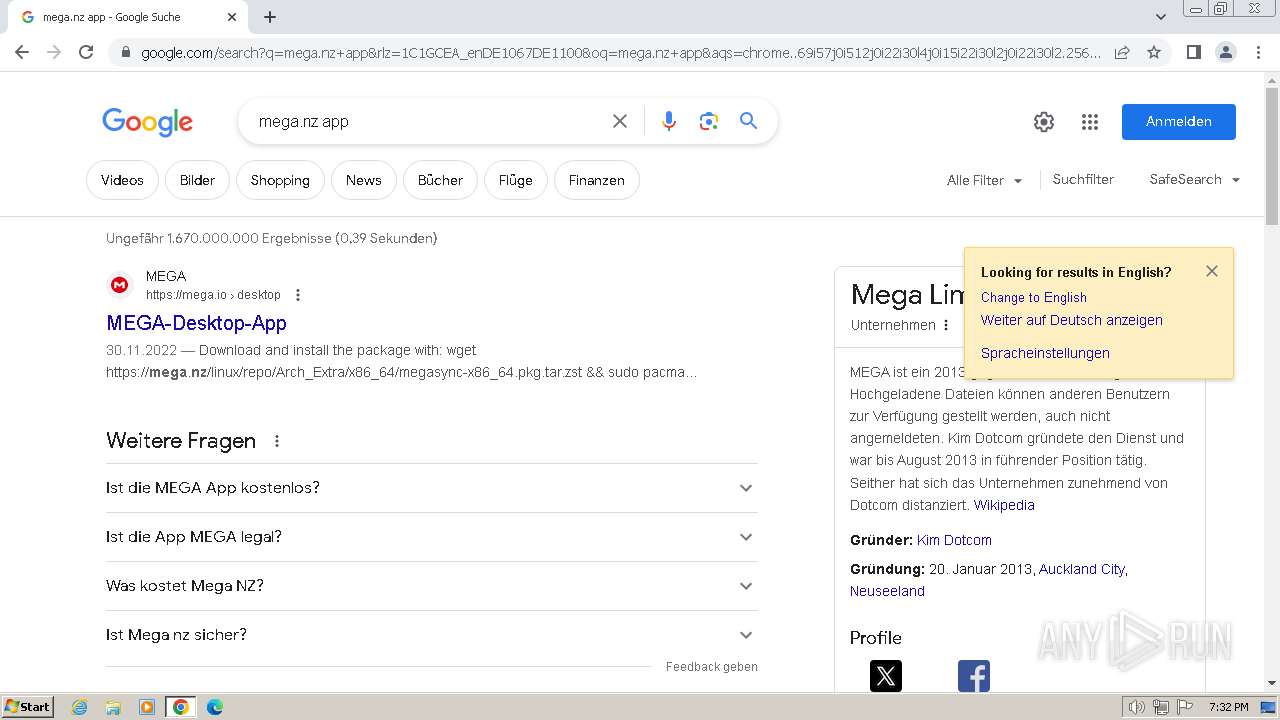Open File Explorer from the taskbar
1280x720 pixels.
tap(113, 707)
